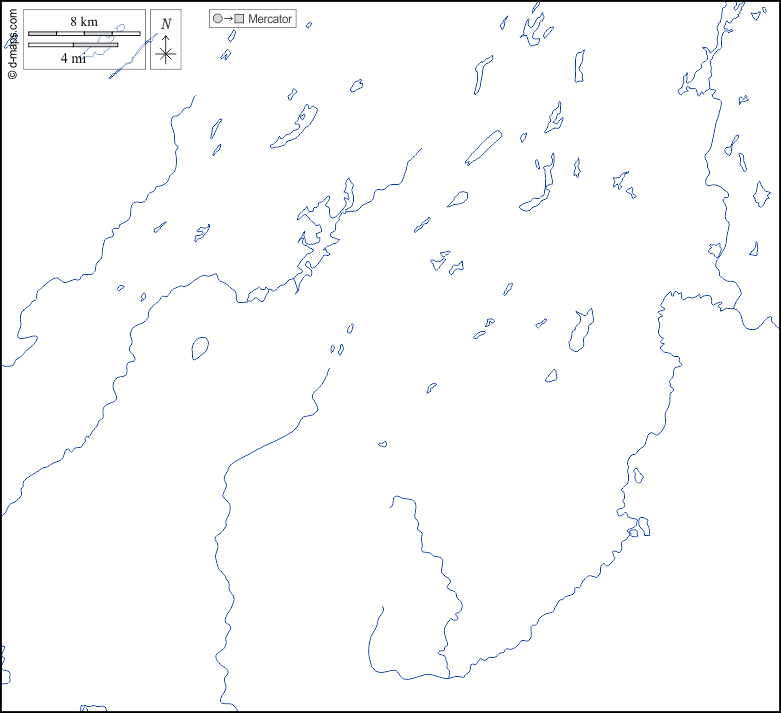Select the long diagonal sausage-shaped lake
The width and height of the screenshot is (781, 713).
click(483, 148)
